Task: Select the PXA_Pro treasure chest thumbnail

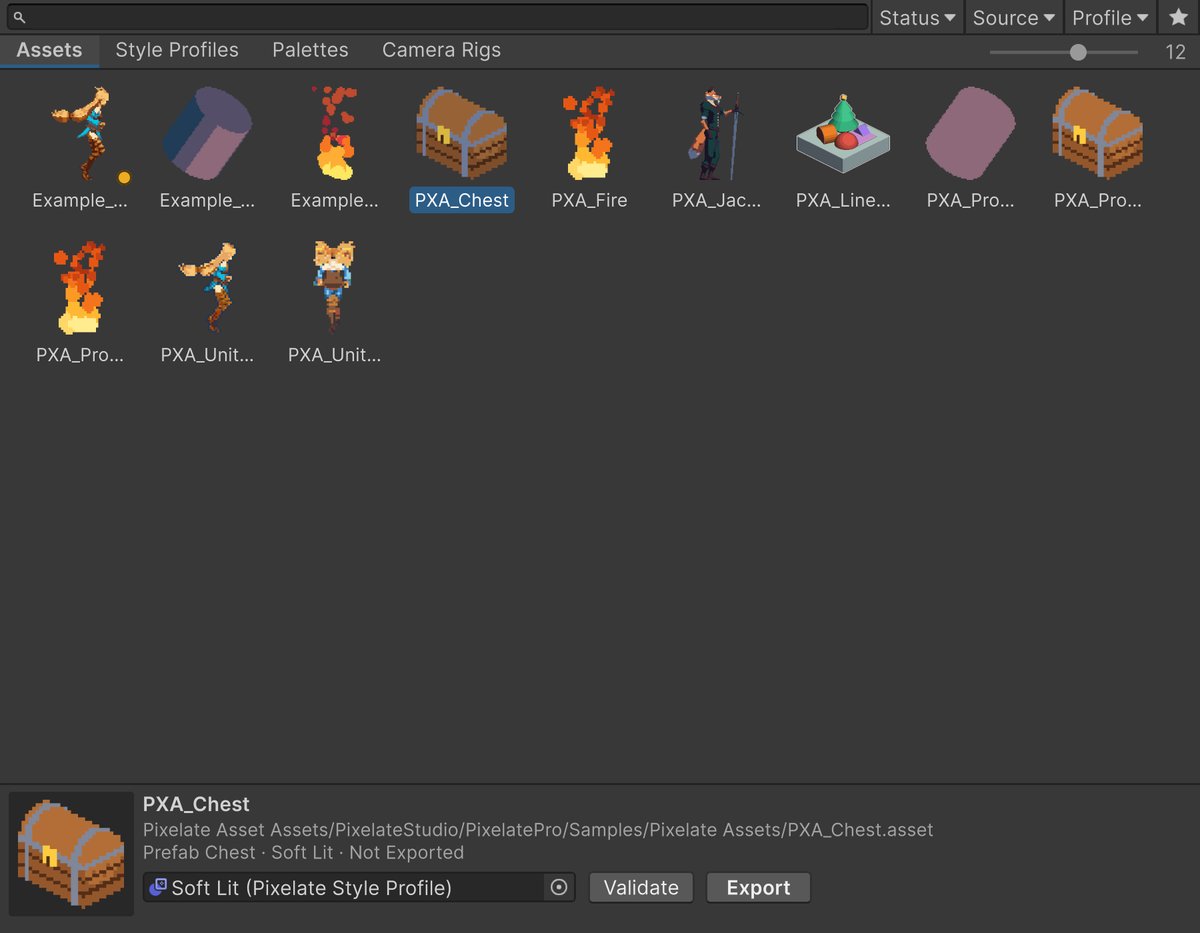Action: click(1097, 133)
